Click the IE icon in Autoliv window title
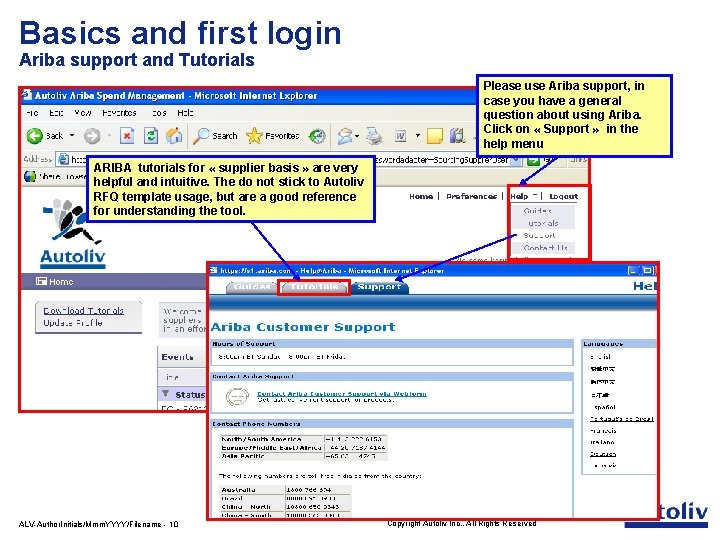The image size is (720, 540). (x=27, y=95)
